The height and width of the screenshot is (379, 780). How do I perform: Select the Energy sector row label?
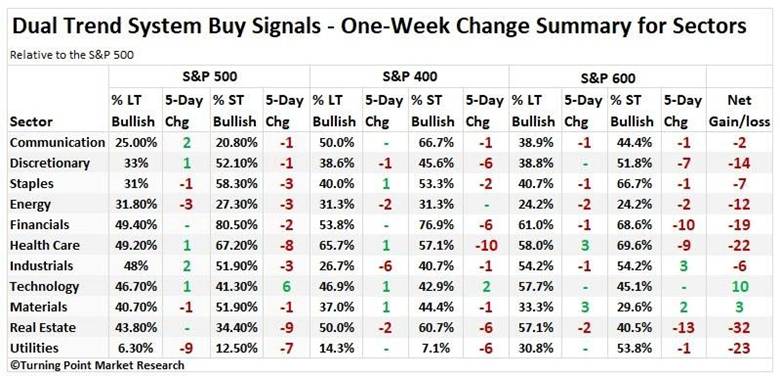[x=30, y=204]
